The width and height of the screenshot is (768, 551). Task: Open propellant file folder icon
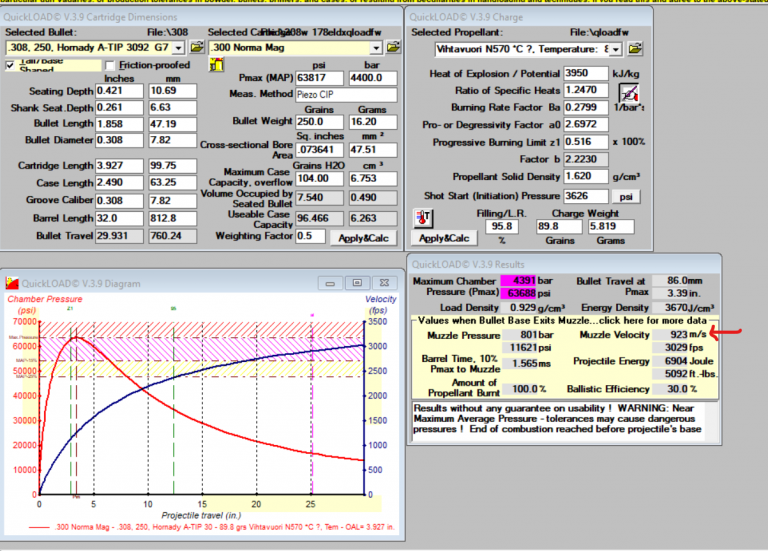[x=635, y=48]
